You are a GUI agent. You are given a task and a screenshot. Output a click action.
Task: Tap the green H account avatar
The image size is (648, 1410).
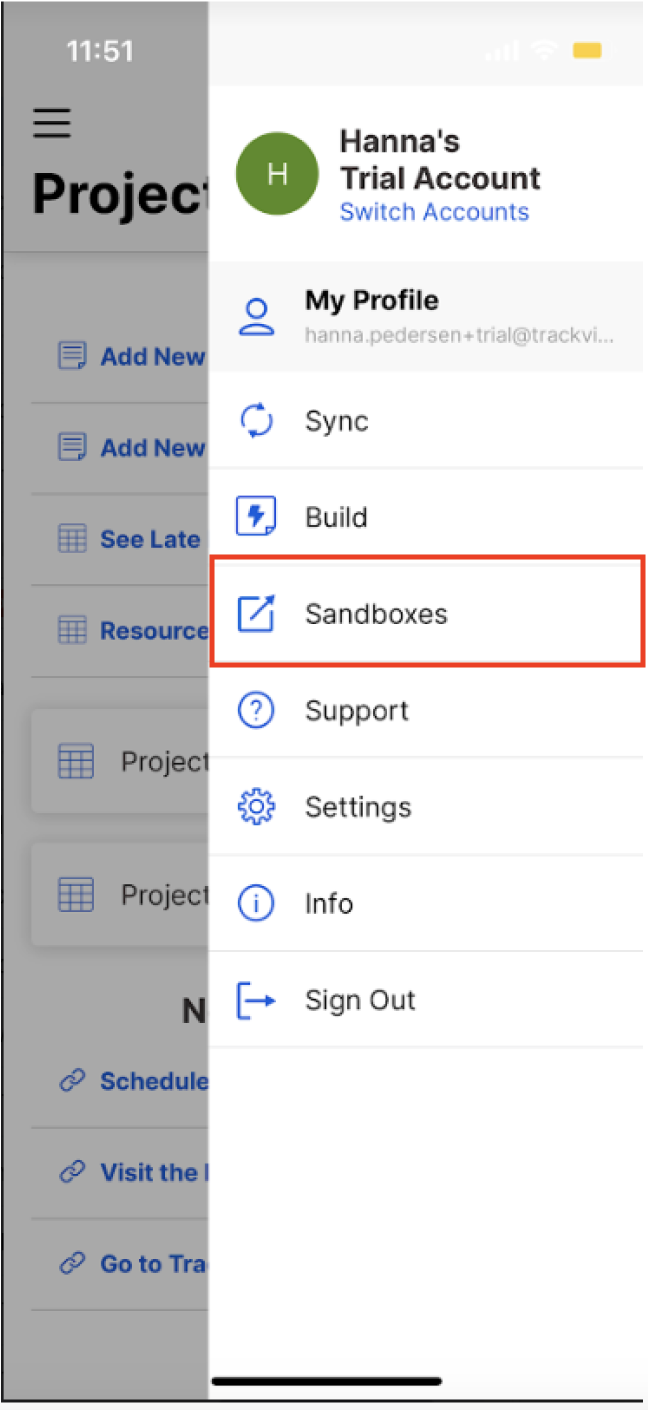277,175
